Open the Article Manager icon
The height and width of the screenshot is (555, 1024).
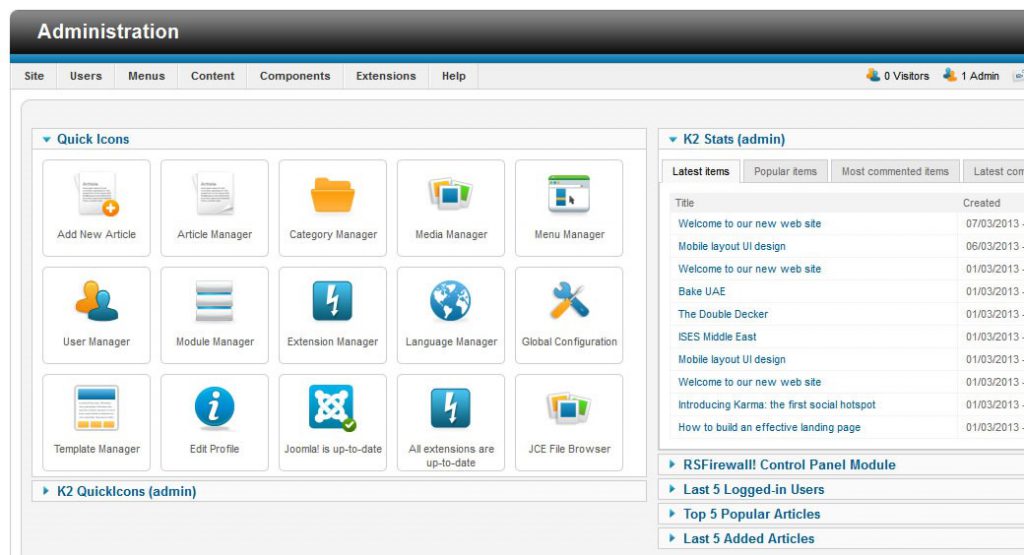[x=214, y=208]
